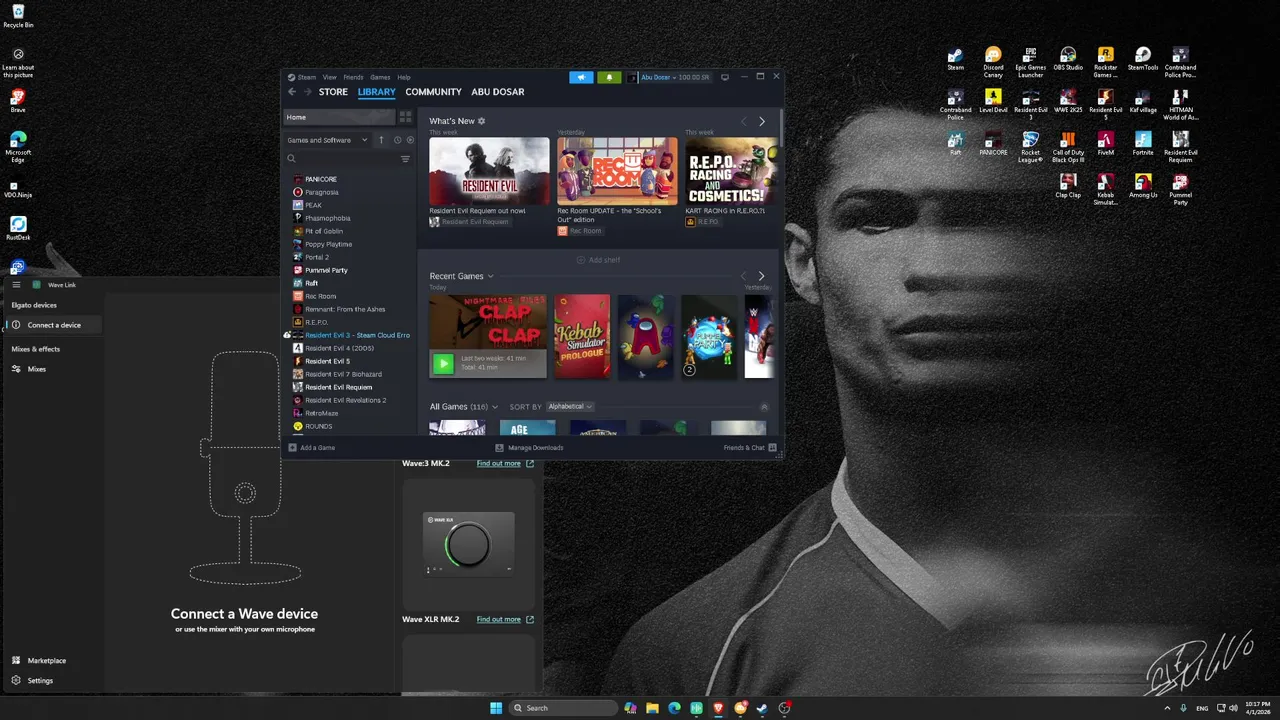This screenshot has width=1280, height=720.
Task: Open Among Us desktop shortcut
Action: [1143, 185]
